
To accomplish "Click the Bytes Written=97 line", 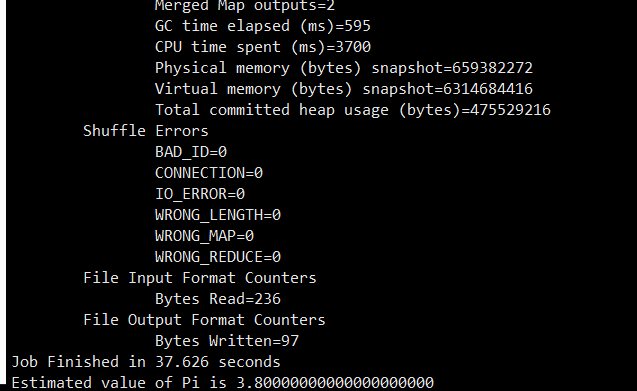I will tap(227, 341).
